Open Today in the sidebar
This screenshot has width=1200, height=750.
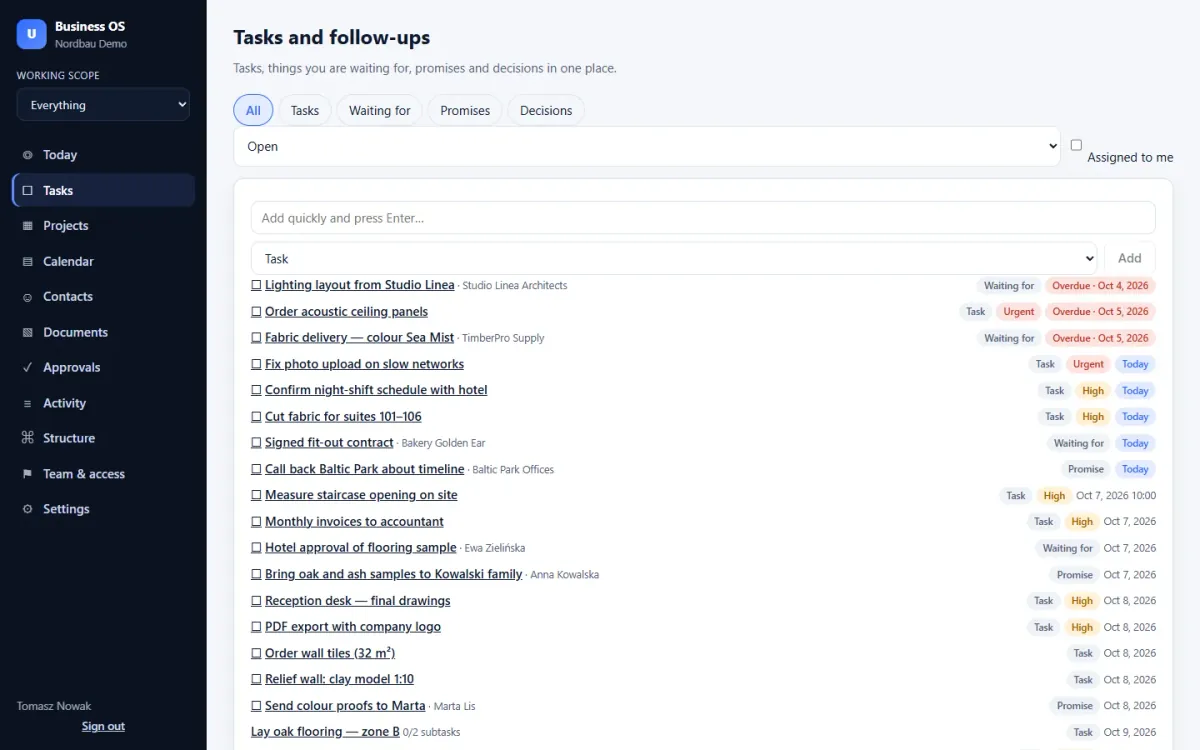click(103, 155)
